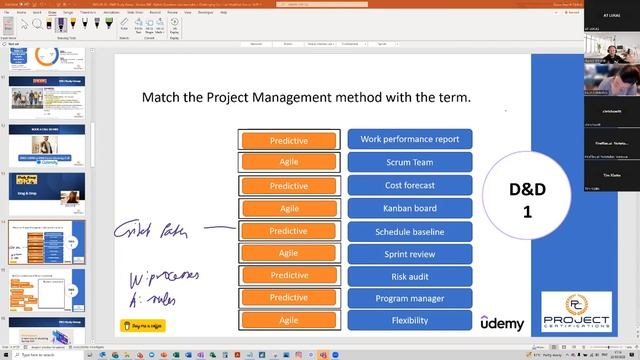This screenshot has height=360, width=640.
Task: Select the Program manager term box
Action: pyautogui.click(x=410, y=298)
